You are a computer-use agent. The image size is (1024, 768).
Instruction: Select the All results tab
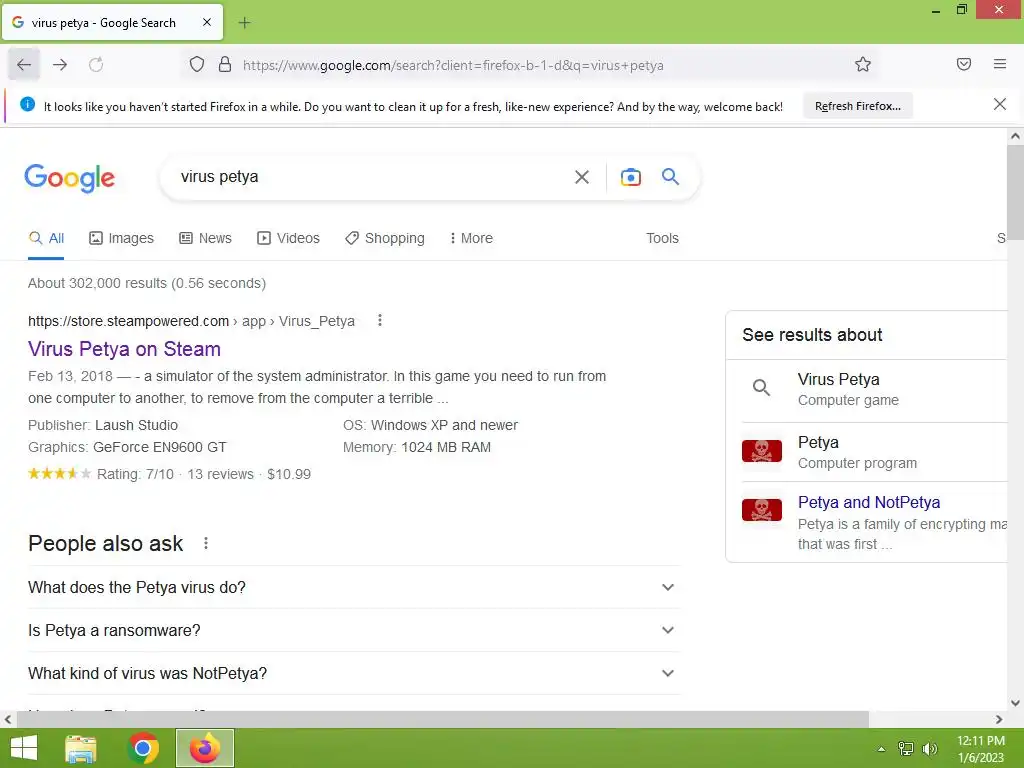pyautogui.click(x=46, y=238)
